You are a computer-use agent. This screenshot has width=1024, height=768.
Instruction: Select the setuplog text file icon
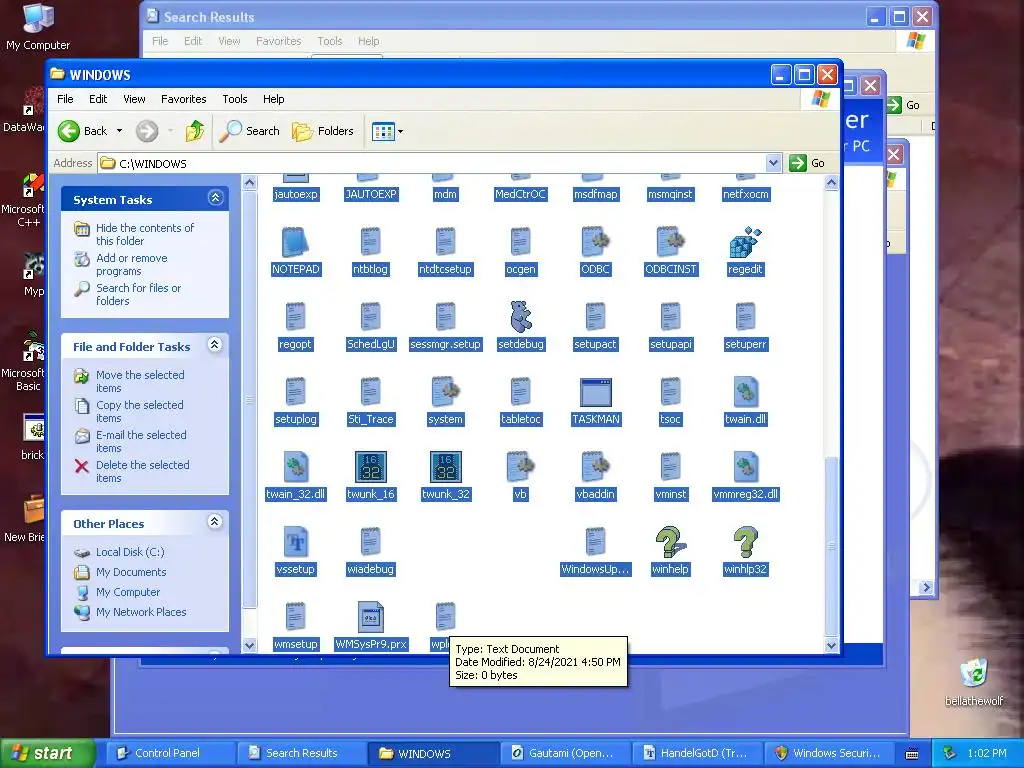point(295,393)
